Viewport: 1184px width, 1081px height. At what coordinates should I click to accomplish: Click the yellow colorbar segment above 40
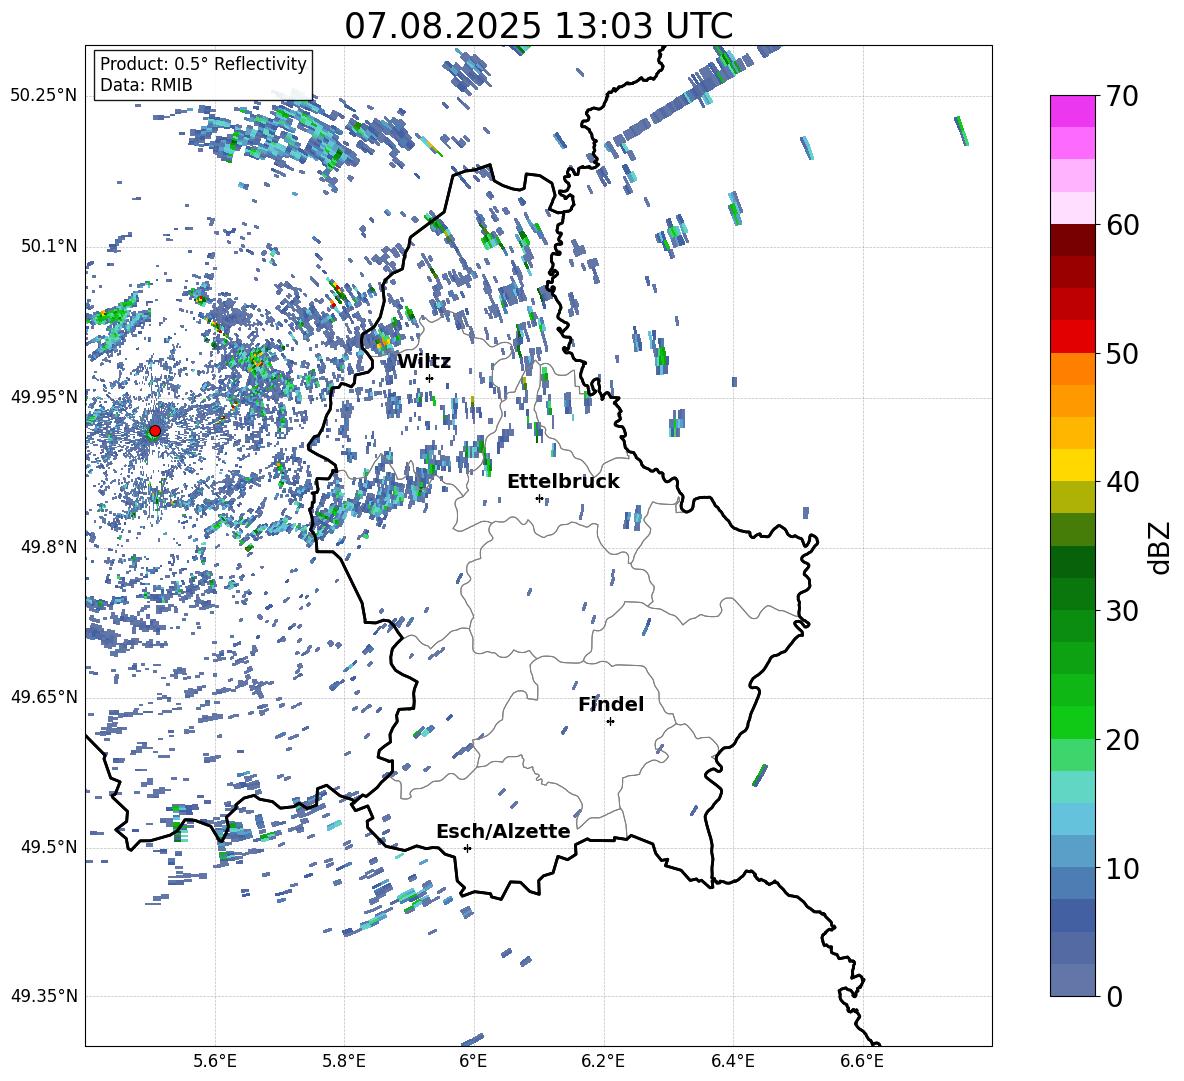tap(1073, 465)
